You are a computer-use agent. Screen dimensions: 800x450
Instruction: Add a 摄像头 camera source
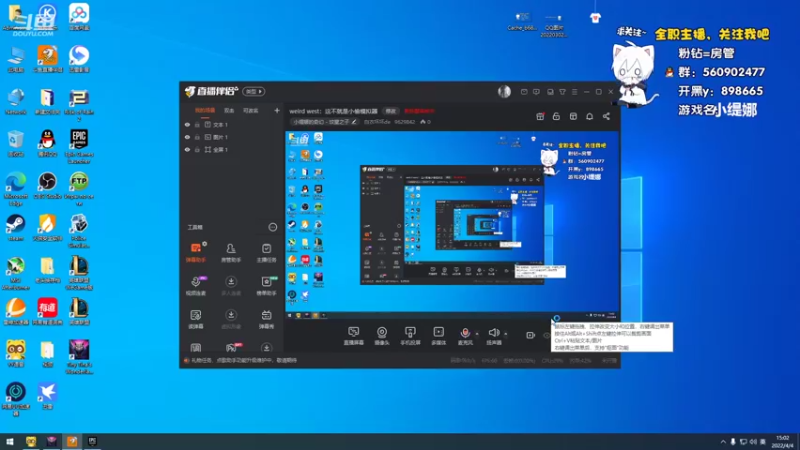point(382,336)
